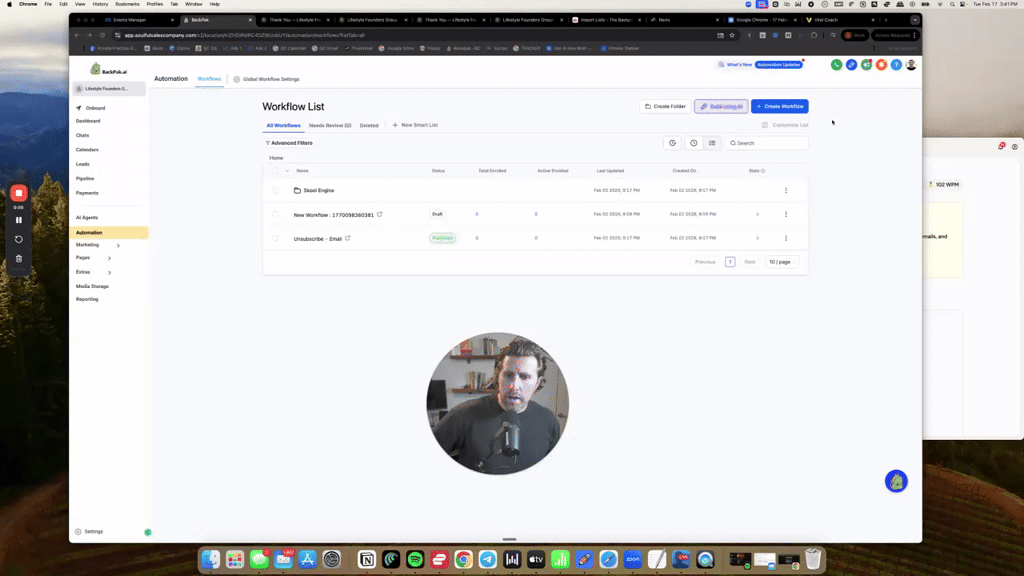Open the orange notifications bell
Image resolution: width=1024 pixels, height=576 pixels.
tap(881, 65)
